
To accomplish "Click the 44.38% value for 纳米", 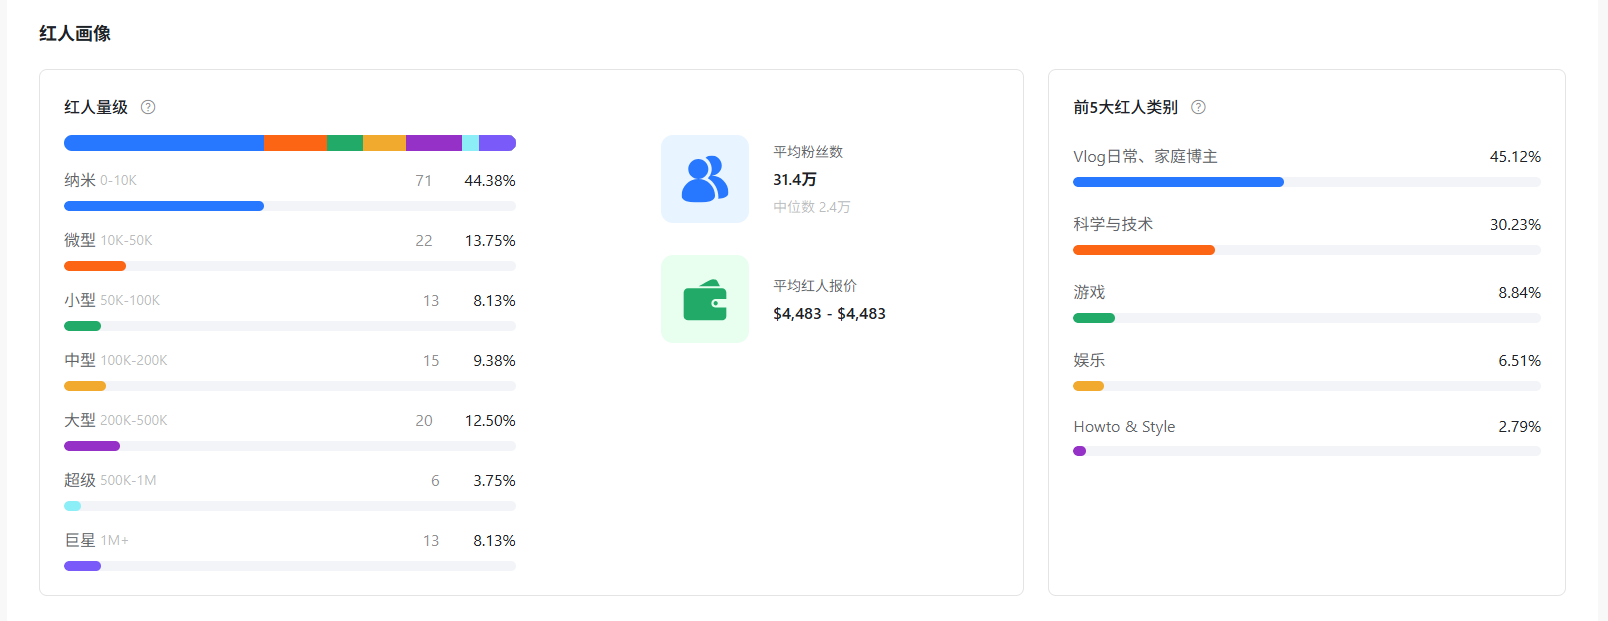I will (x=490, y=180).
